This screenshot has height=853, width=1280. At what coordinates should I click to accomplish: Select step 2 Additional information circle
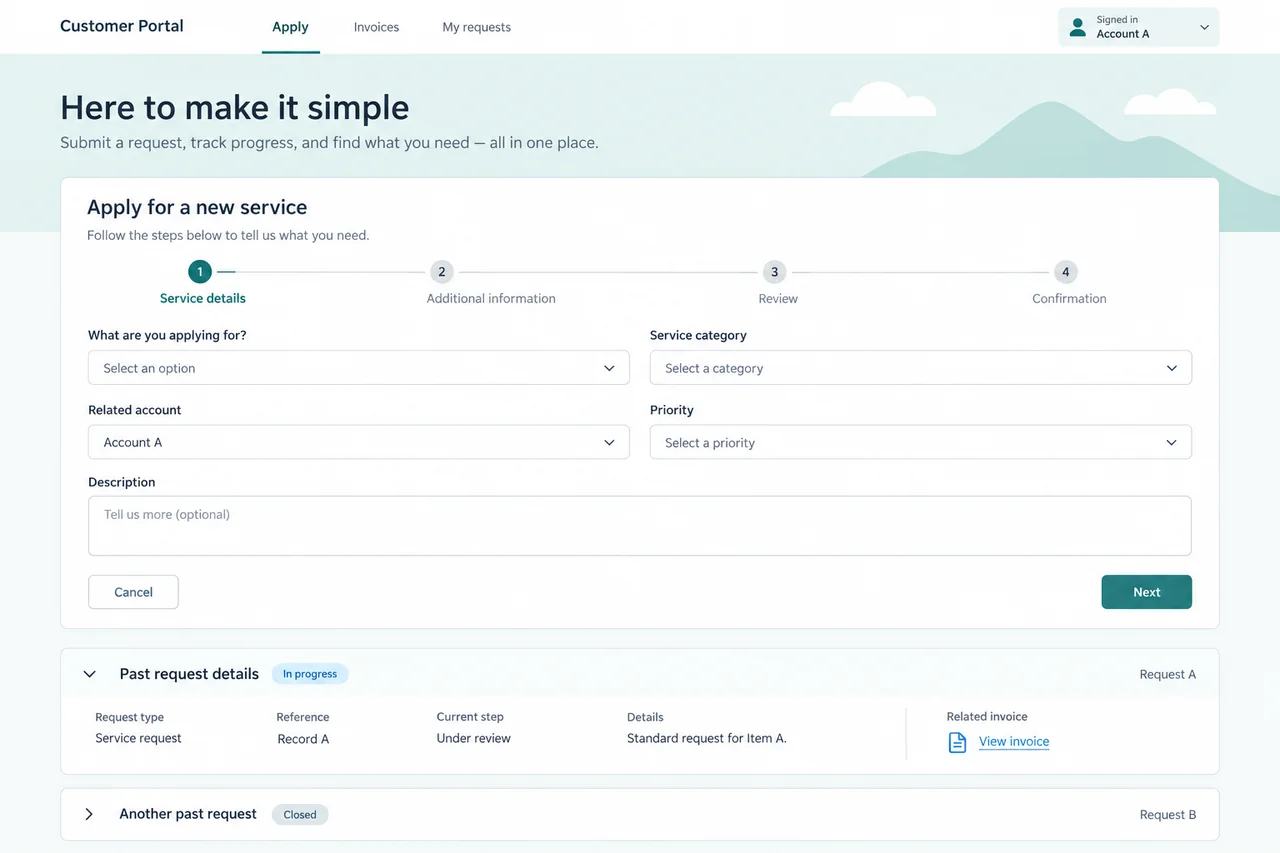[x=442, y=272]
